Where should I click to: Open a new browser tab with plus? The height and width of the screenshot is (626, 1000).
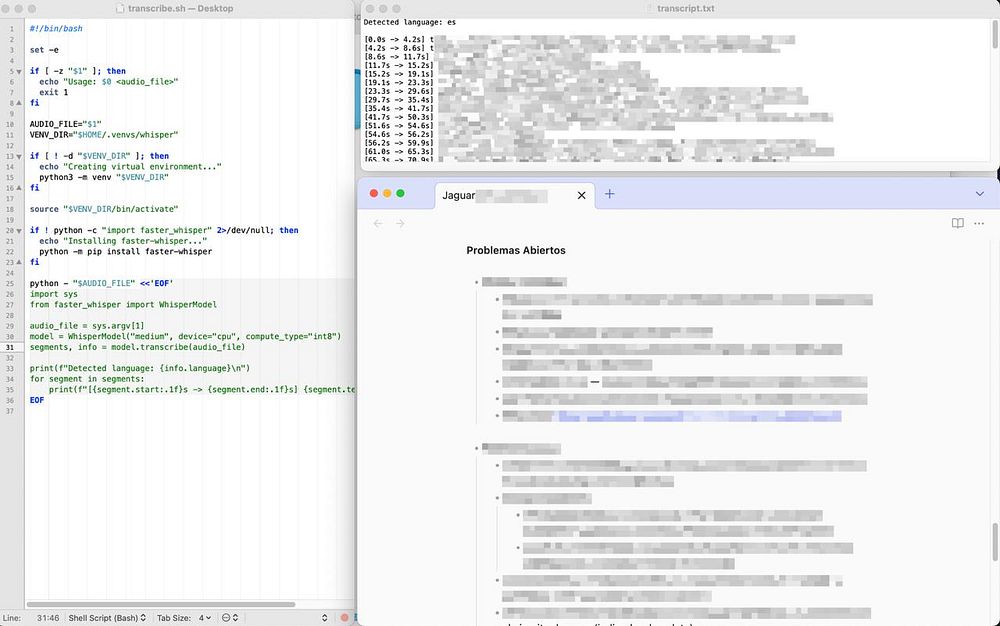pos(609,194)
